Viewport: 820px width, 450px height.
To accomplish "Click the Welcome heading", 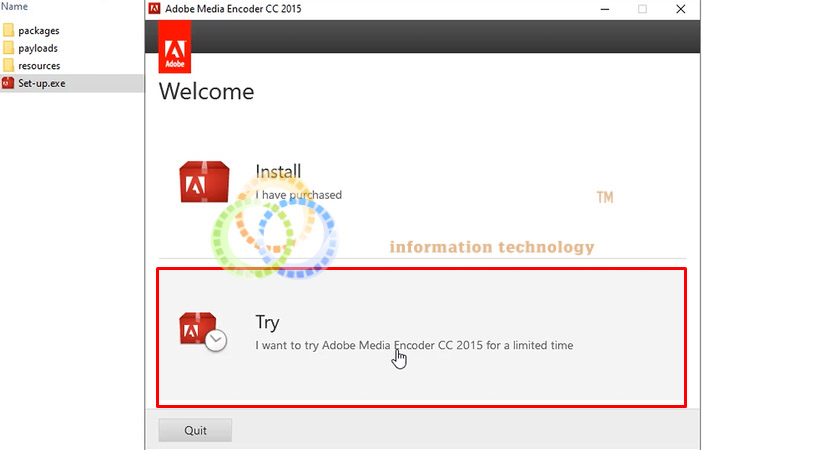I will pos(207,92).
